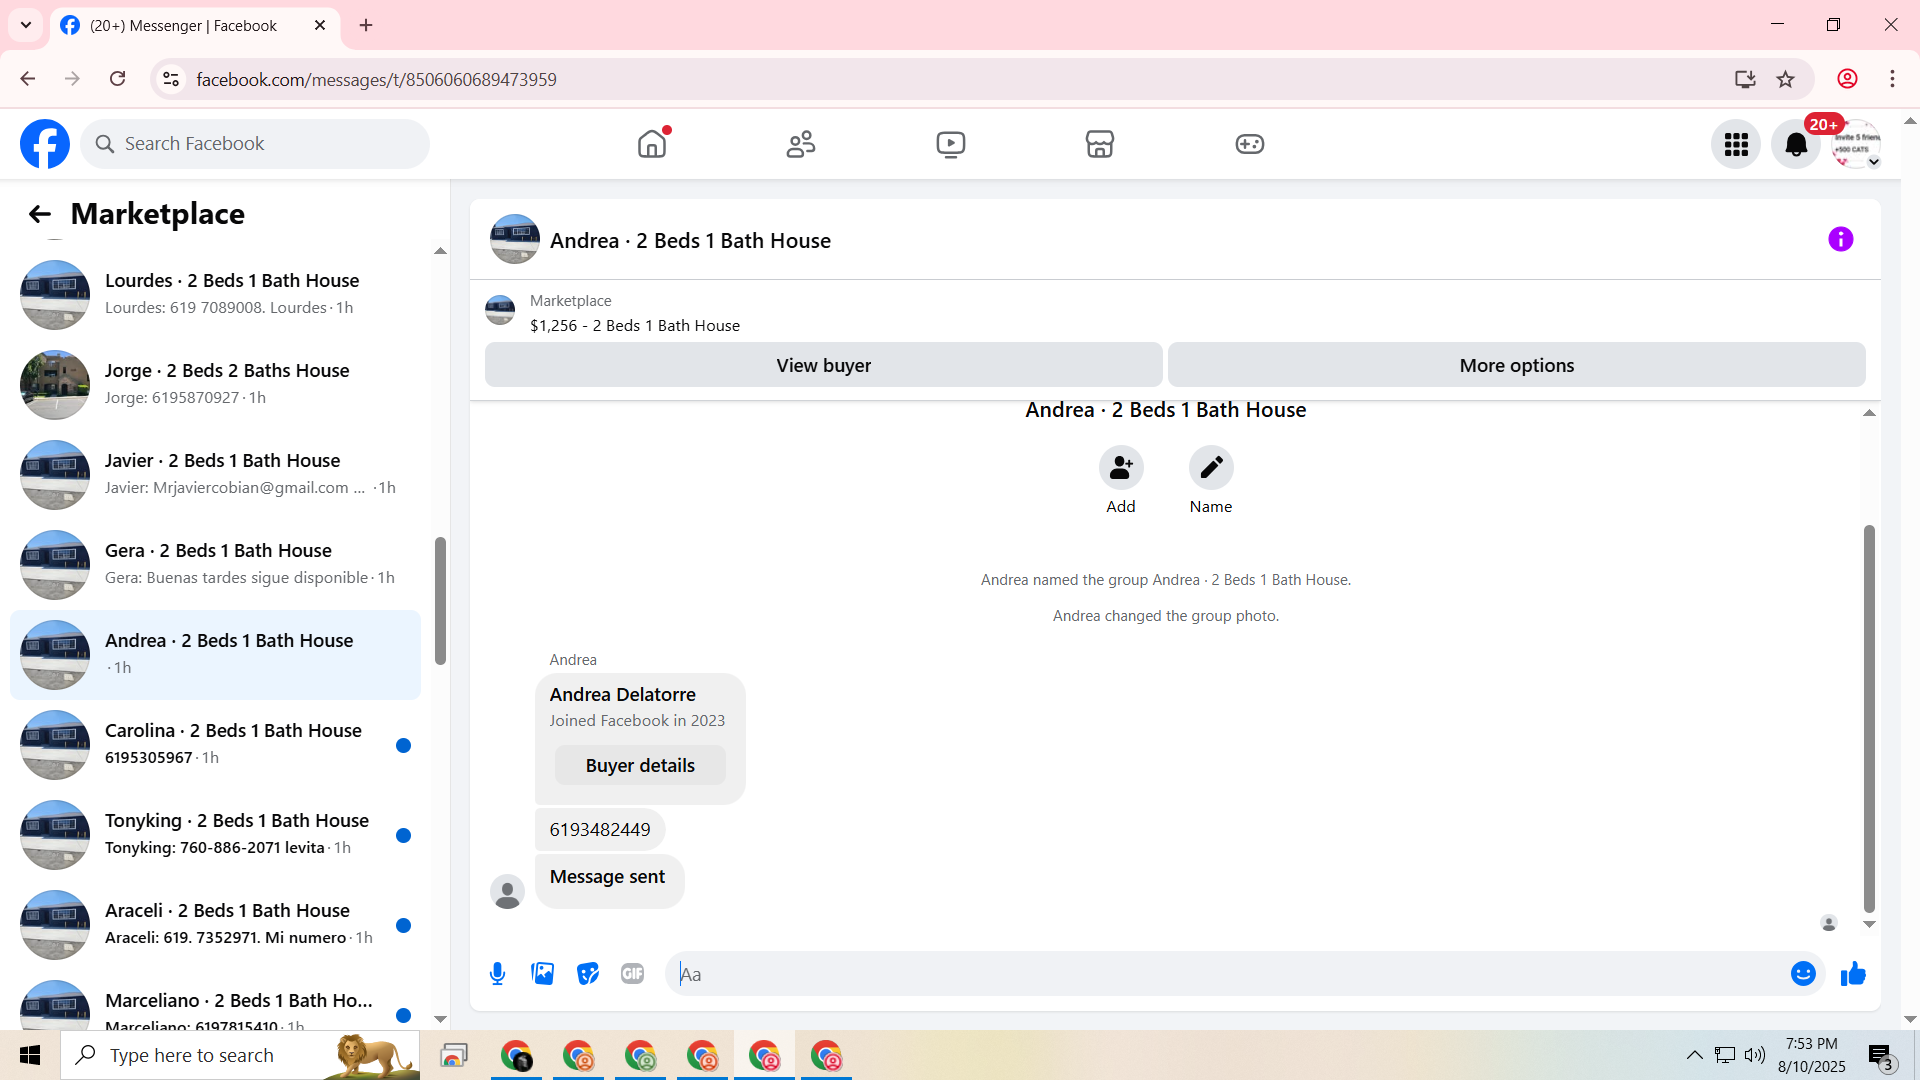The height and width of the screenshot is (1080, 1920).
Task: Attach a file with the photo icon
Action: click(x=542, y=974)
